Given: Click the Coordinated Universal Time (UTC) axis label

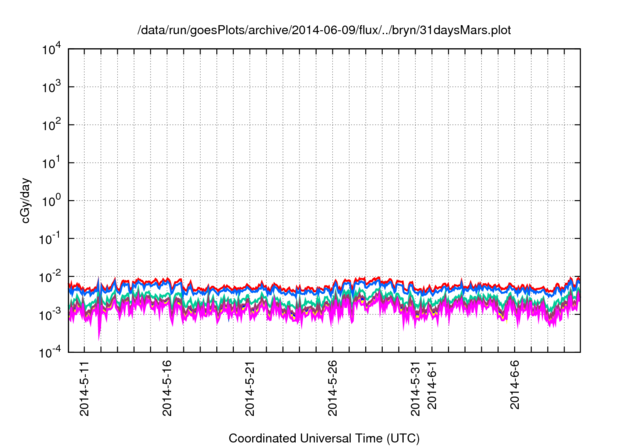Looking at the screenshot, I should tap(326, 439).
